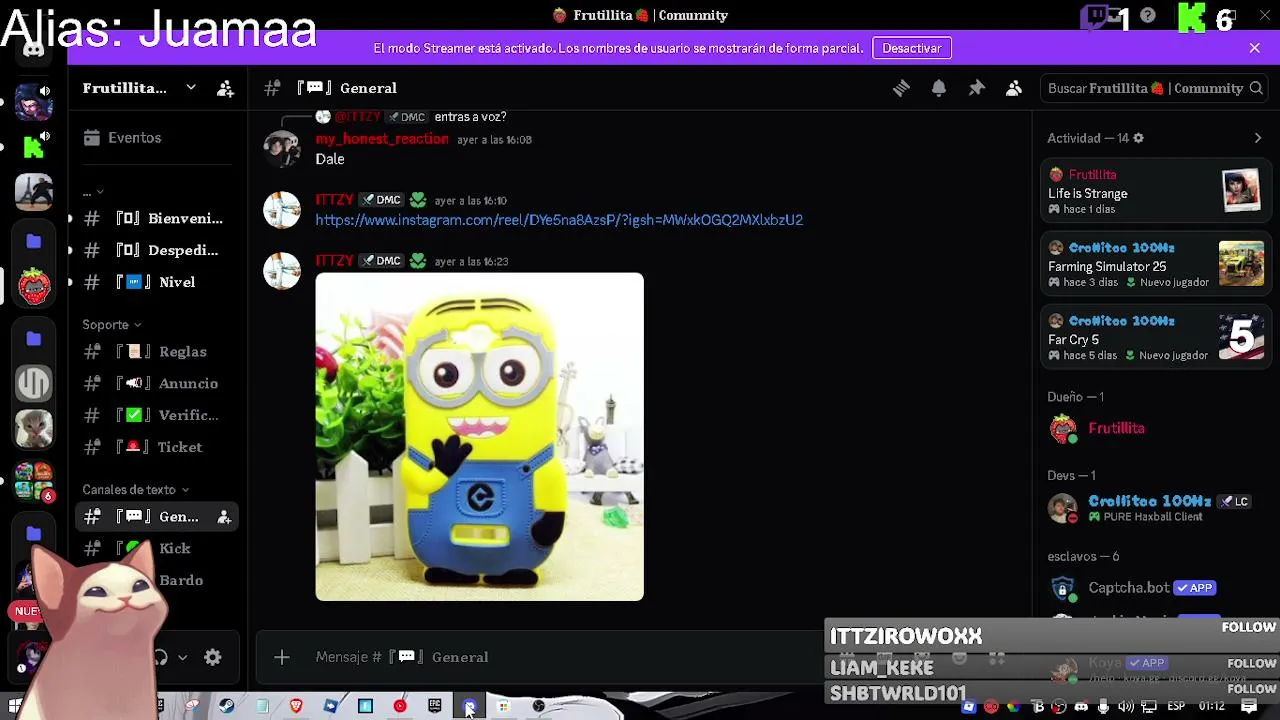The image size is (1280, 720).
Task: Click the Windows Start button
Action: pyautogui.click(x=14, y=706)
